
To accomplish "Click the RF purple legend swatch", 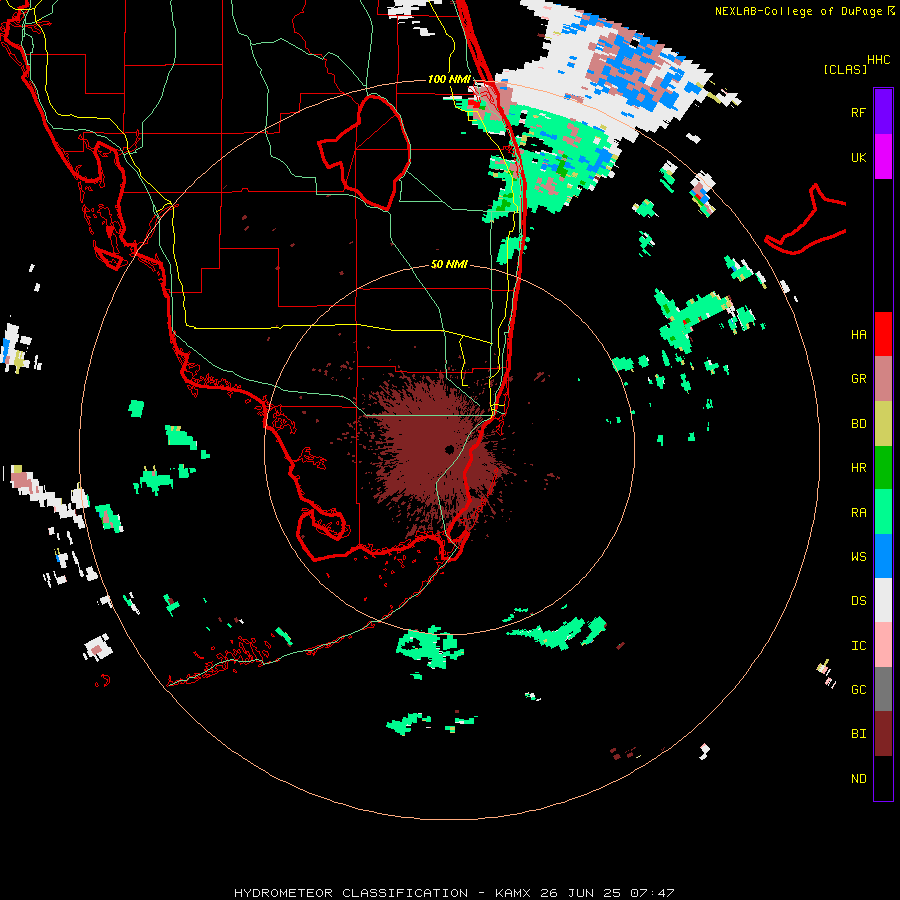I will (883, 112).
